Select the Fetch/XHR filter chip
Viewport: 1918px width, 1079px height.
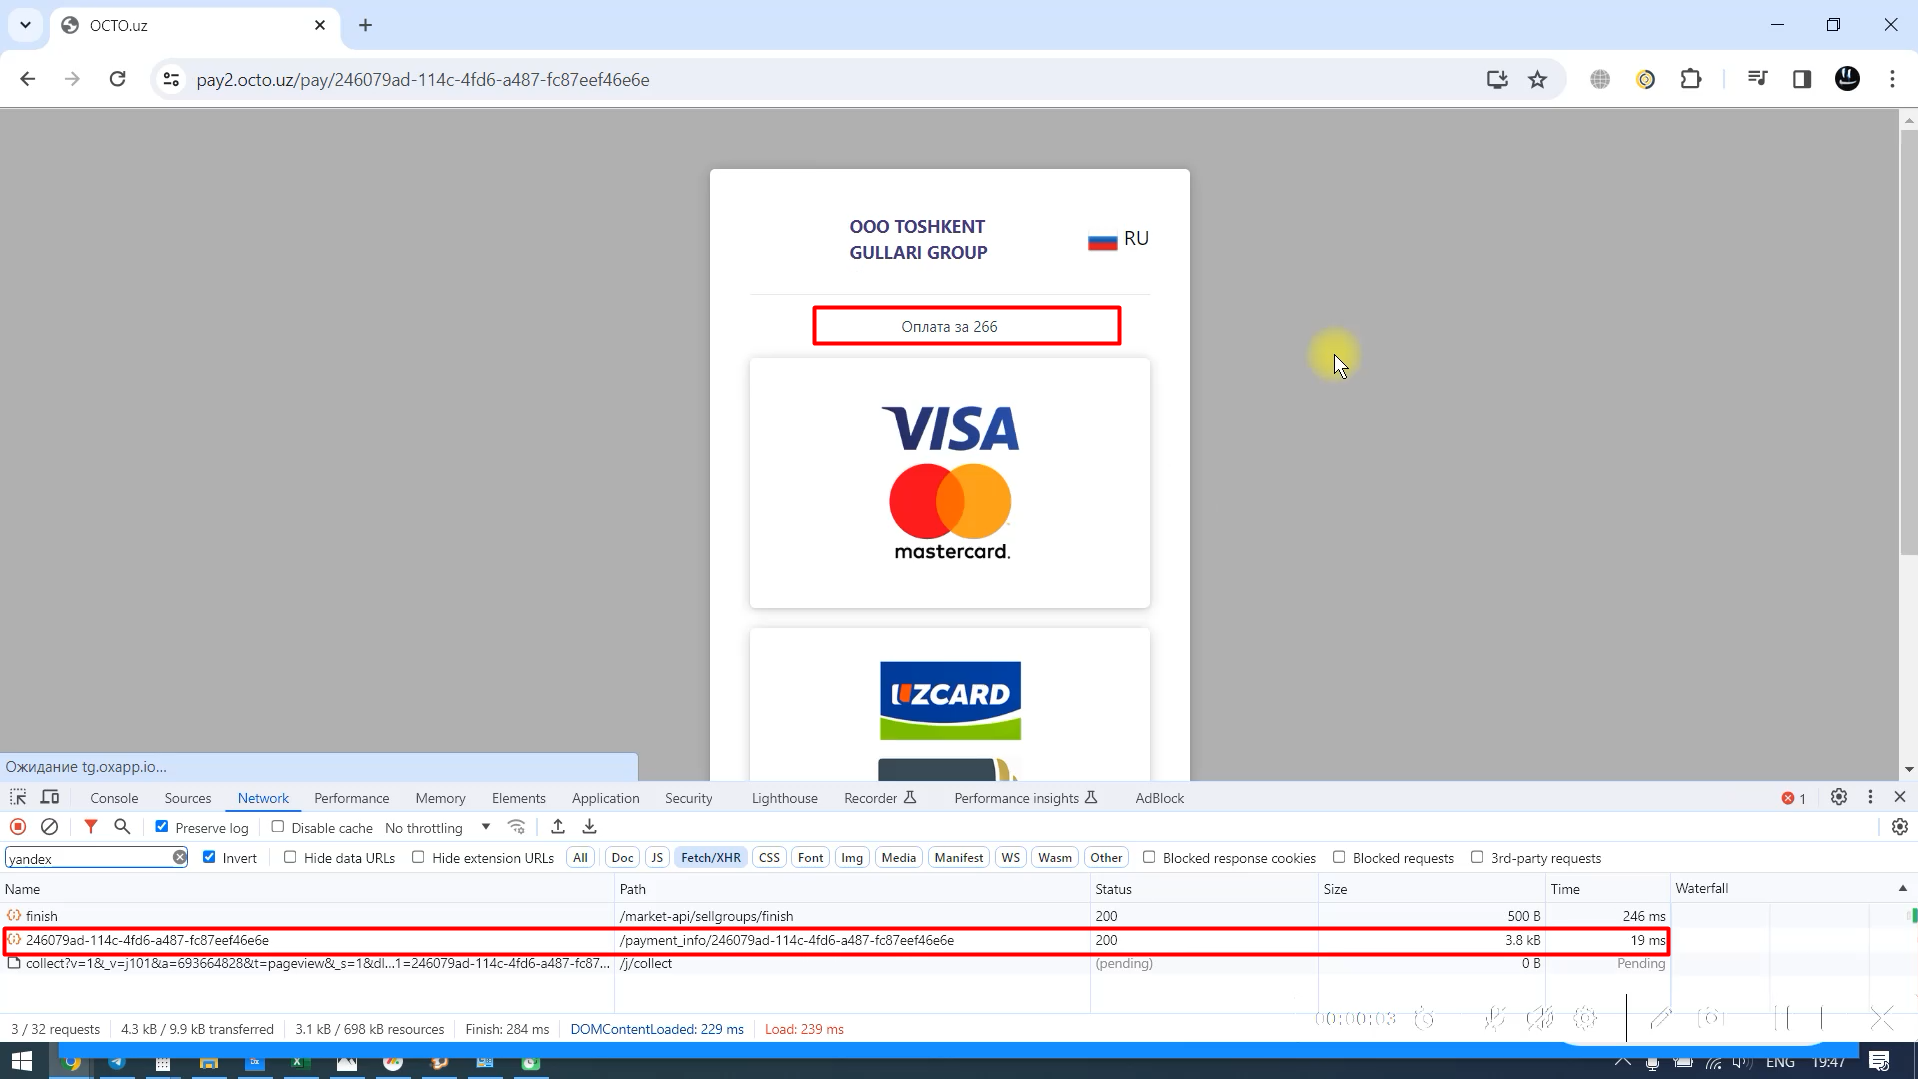[711, 858]
